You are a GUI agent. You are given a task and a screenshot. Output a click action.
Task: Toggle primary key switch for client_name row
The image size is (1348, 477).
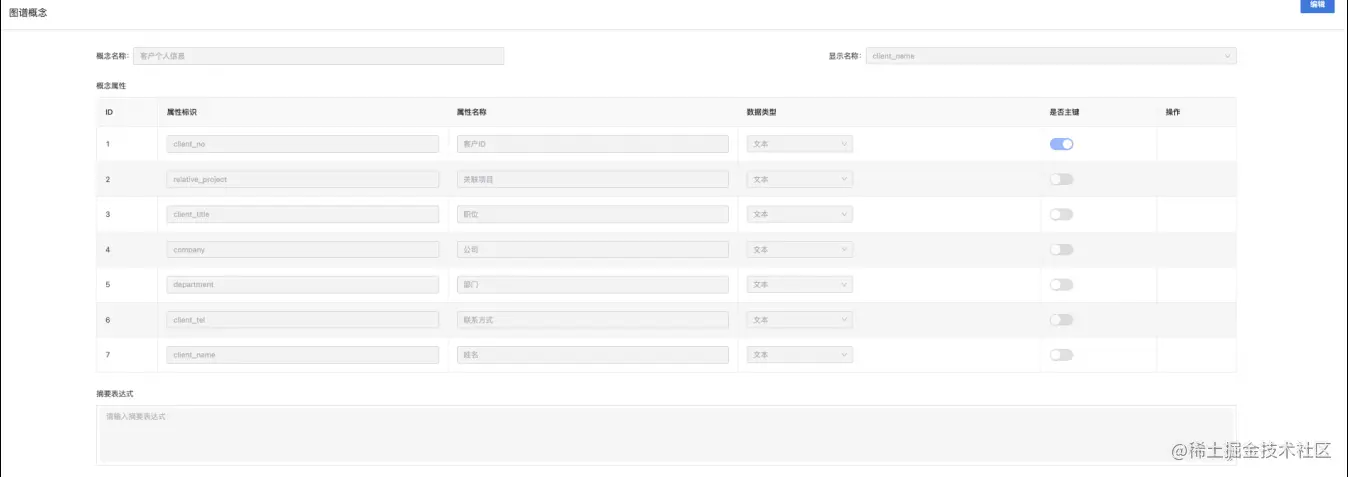[1061, 354]
